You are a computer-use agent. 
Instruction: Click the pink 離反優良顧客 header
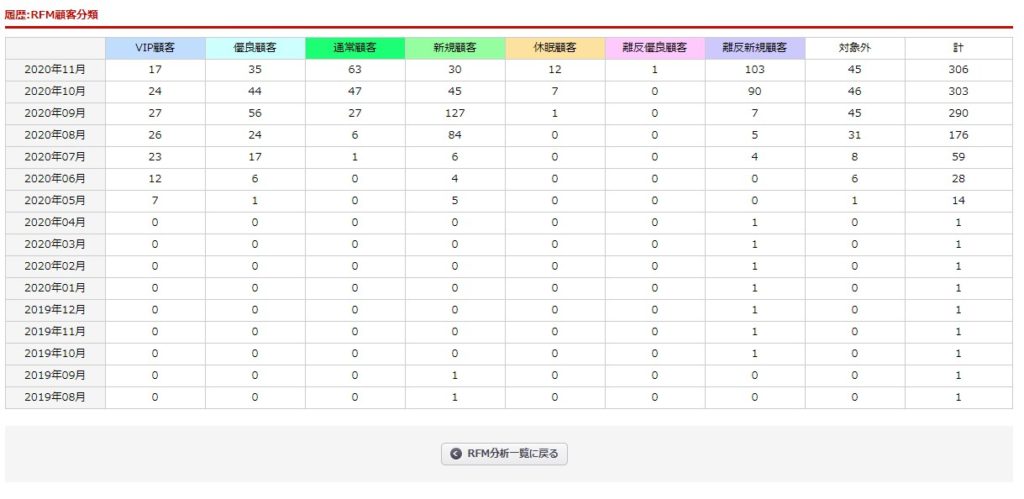pyautogui.click(x=655, y=48)
